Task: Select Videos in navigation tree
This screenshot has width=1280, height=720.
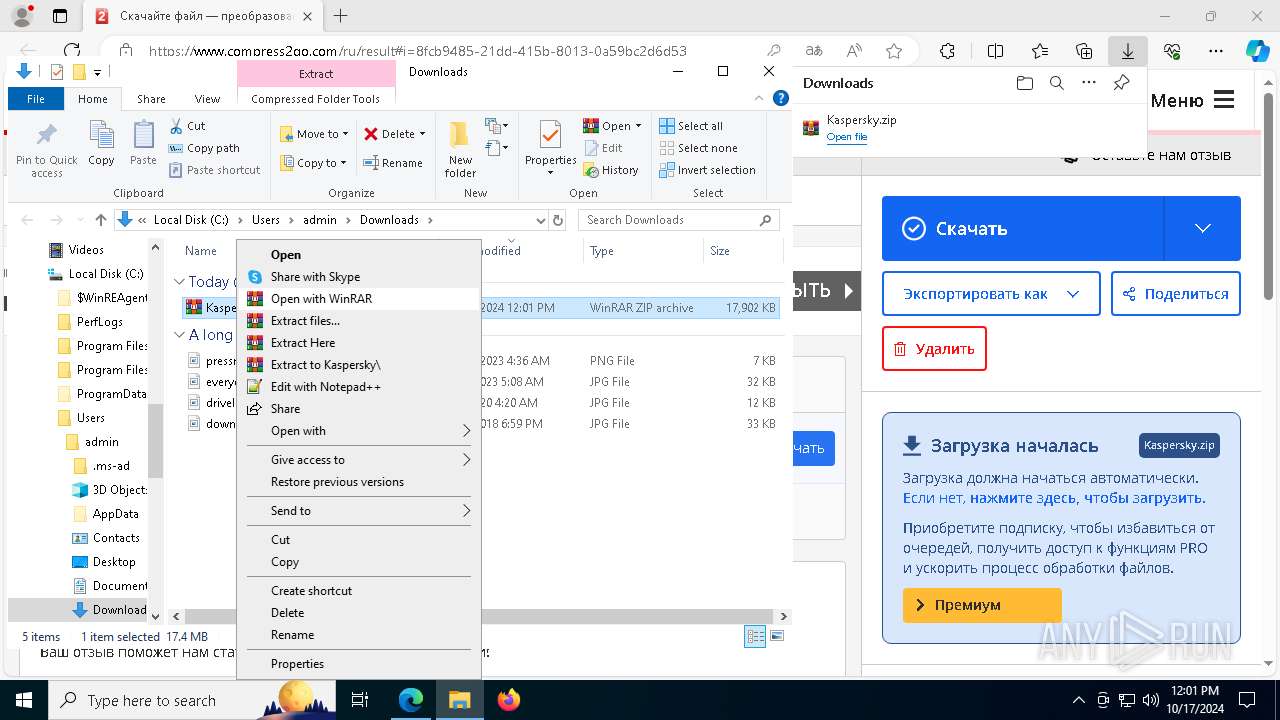Action: tap(86, 250)
